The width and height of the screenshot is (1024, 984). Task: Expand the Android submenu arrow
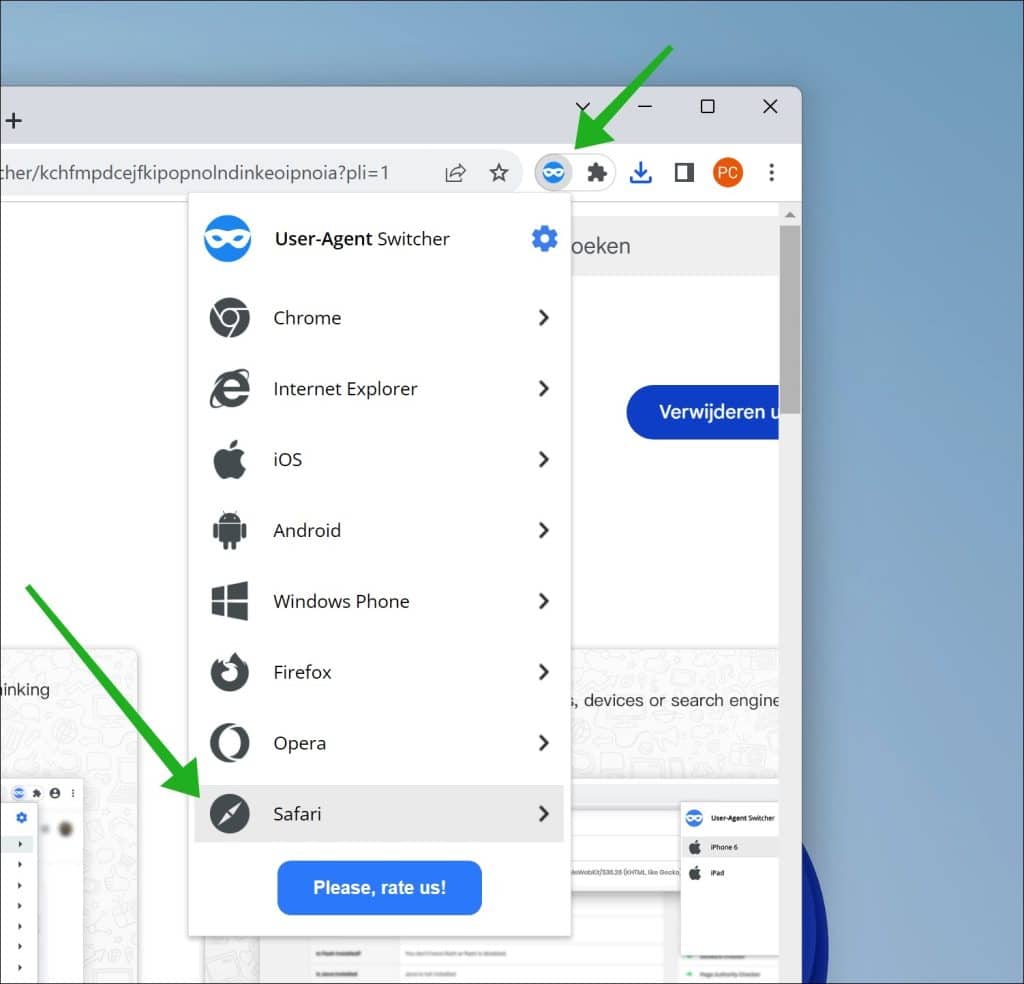point(543,530)
